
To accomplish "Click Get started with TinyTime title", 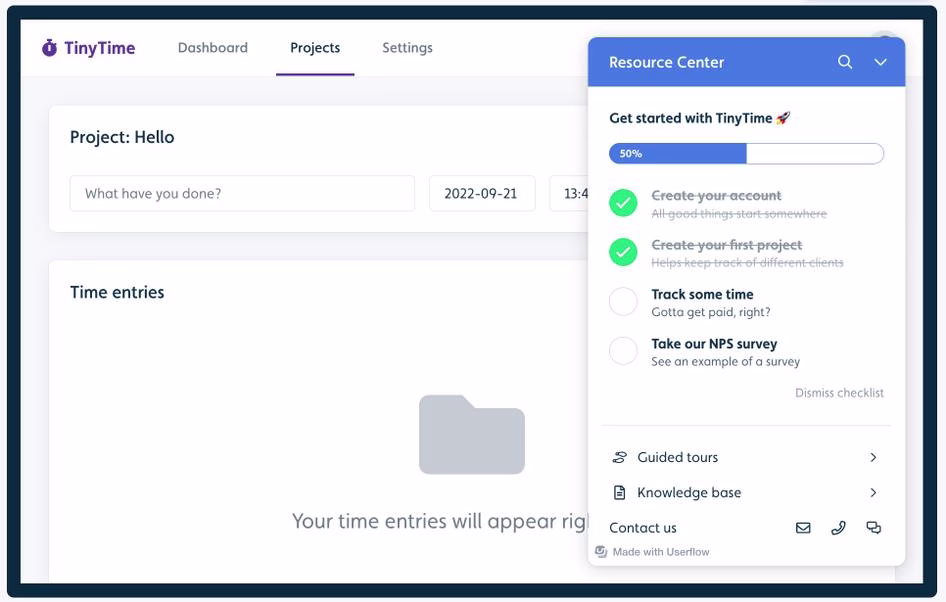I will [699, 118].
